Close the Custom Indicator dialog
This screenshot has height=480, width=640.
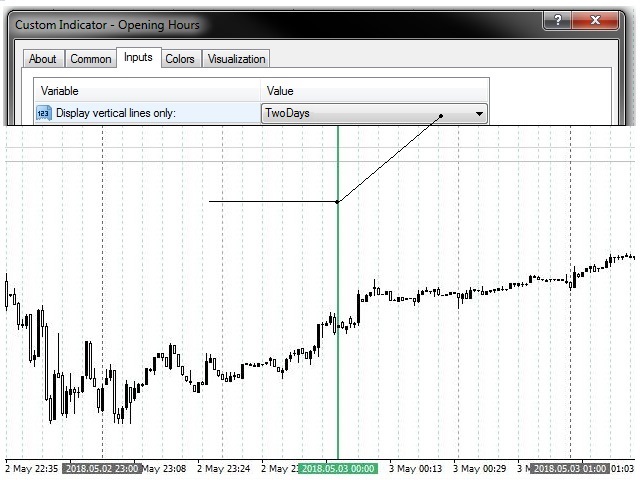596,20
